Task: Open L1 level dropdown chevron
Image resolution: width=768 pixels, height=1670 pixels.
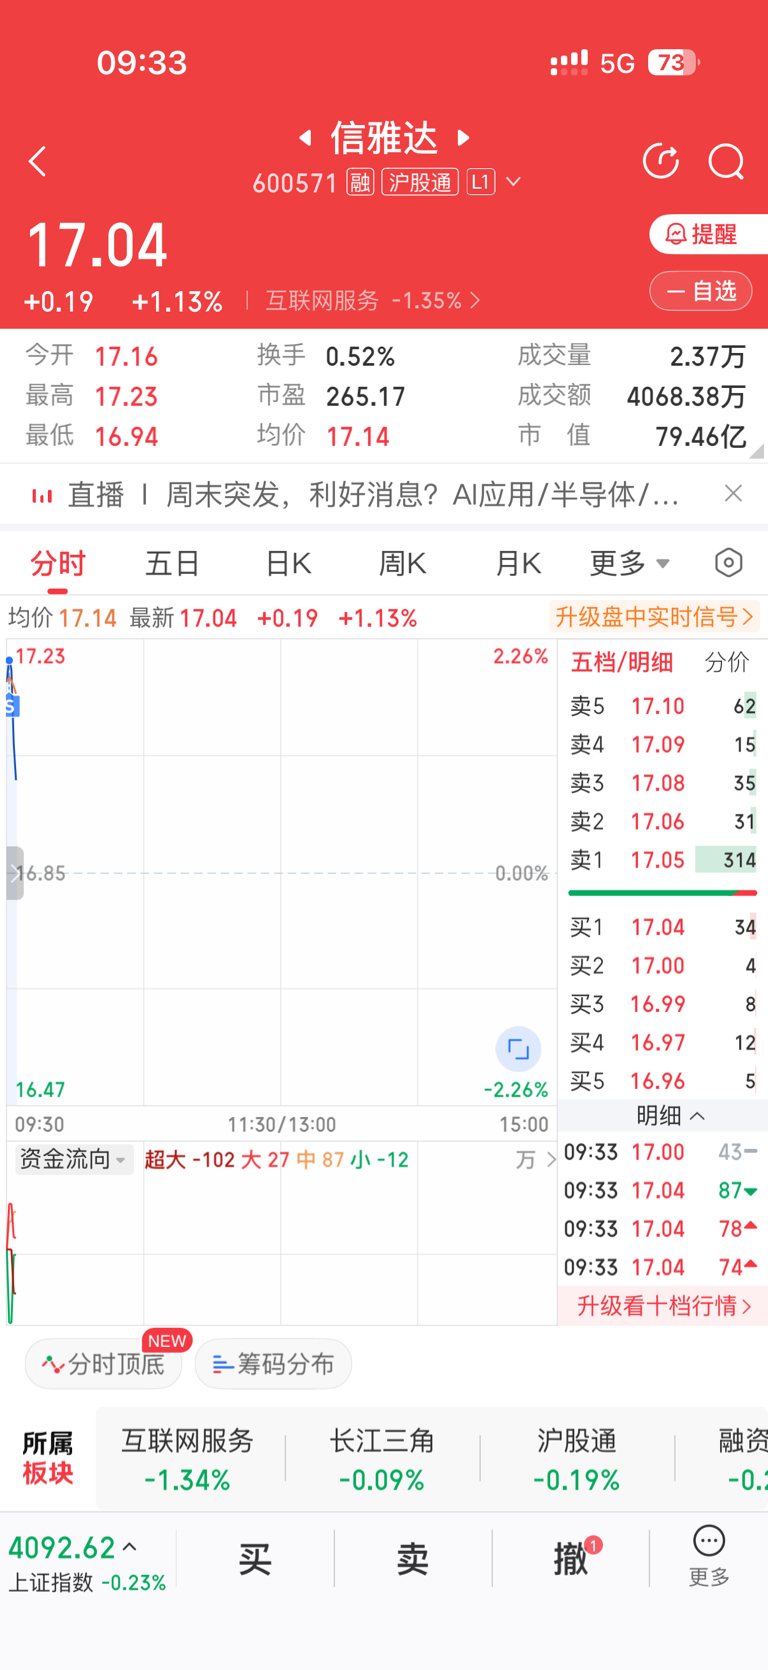Action: pyautogui.click(x=513, y=182)
